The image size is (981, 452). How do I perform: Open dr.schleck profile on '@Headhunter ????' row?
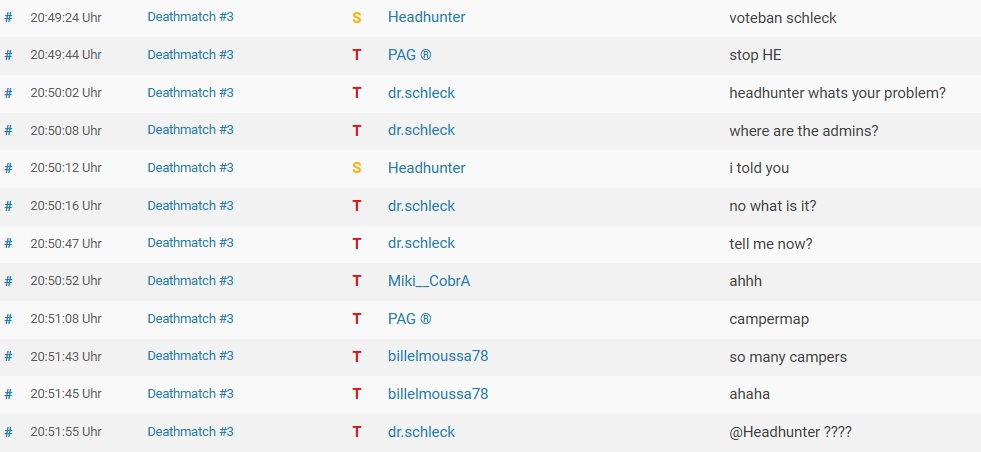pyautogui.click(x=422, y=432)
